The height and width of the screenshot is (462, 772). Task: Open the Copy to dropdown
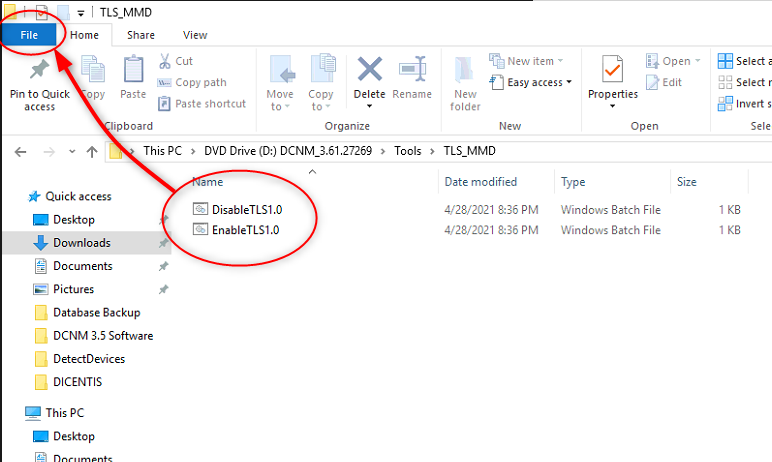321,83
